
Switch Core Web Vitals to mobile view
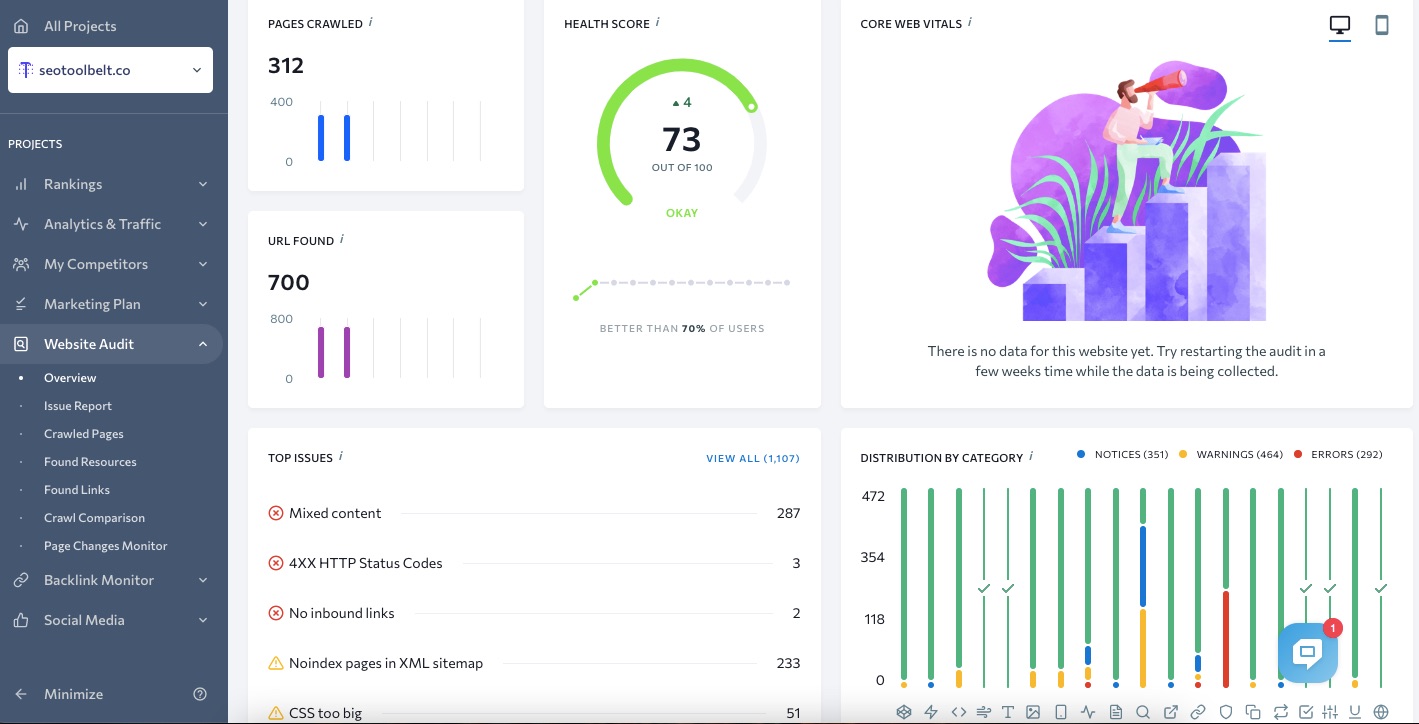tap(1382, 25)
